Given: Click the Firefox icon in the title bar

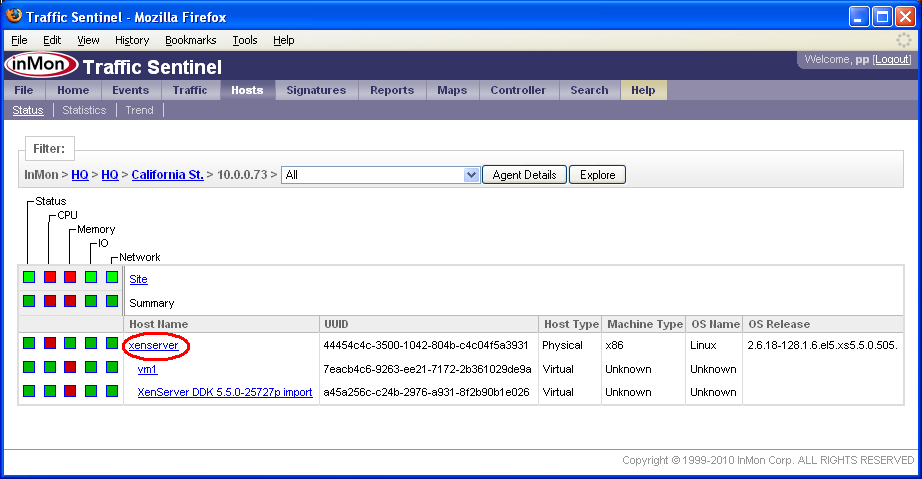Looking at the screenshot, I should [14, 17].
